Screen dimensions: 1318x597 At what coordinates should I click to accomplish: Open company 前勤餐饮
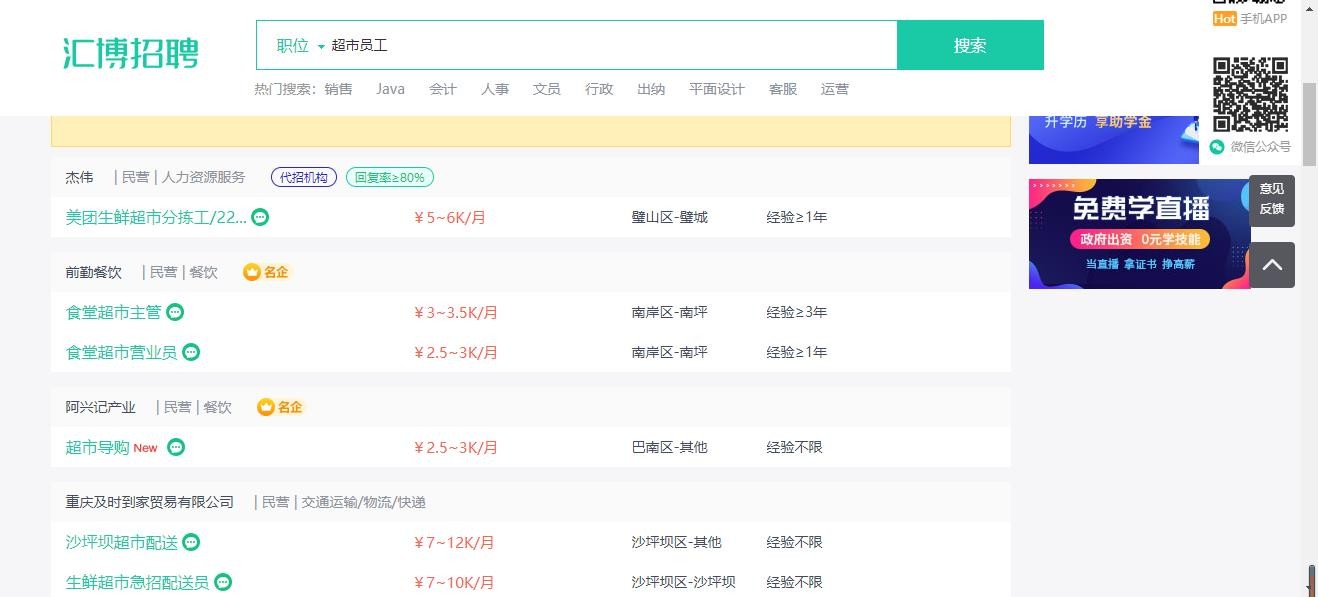tap(93, 272)
